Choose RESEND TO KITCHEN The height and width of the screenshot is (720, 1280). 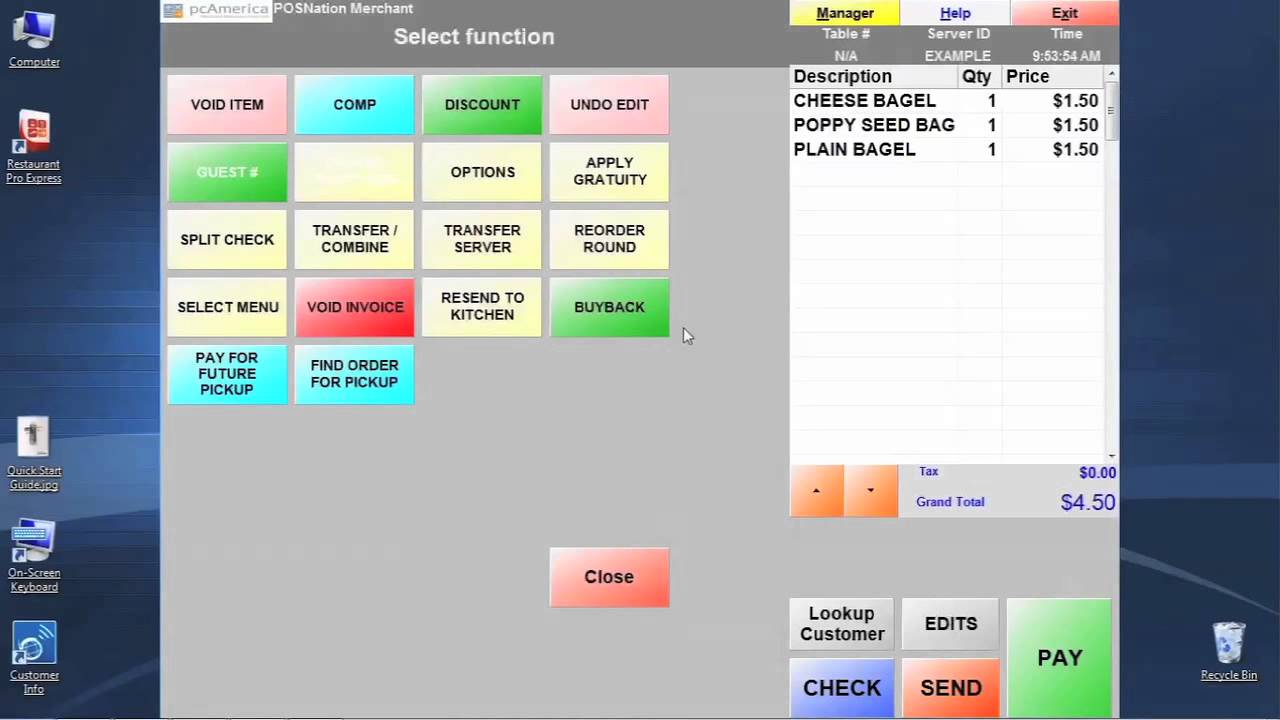[x=482, y=307]
